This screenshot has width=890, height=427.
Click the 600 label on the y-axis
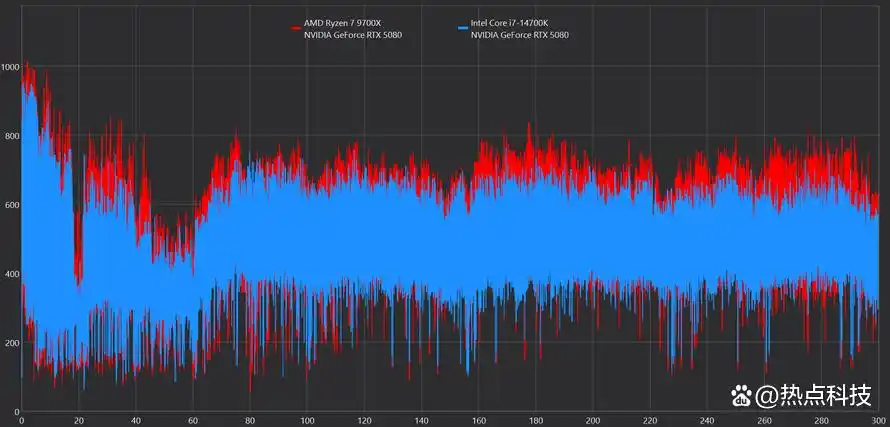(10, 205)
